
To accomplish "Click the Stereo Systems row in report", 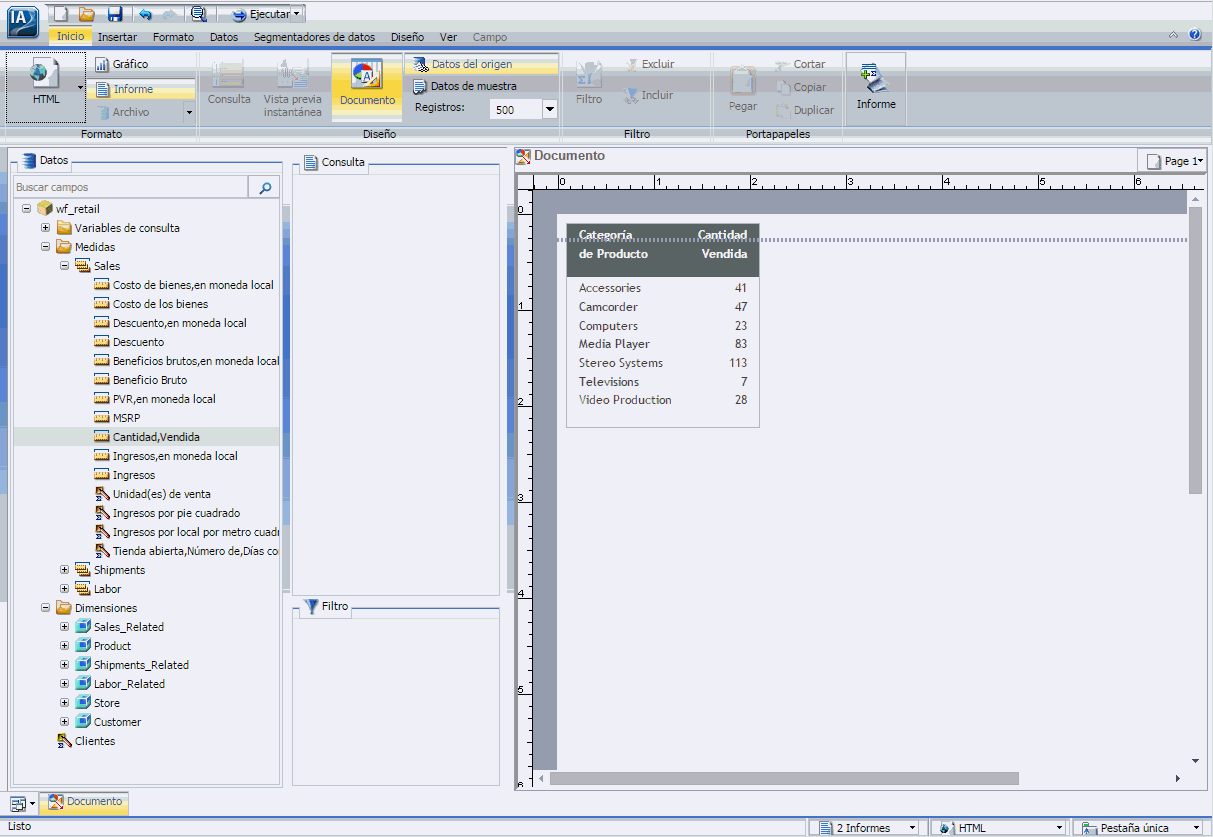I will (662, 363).
